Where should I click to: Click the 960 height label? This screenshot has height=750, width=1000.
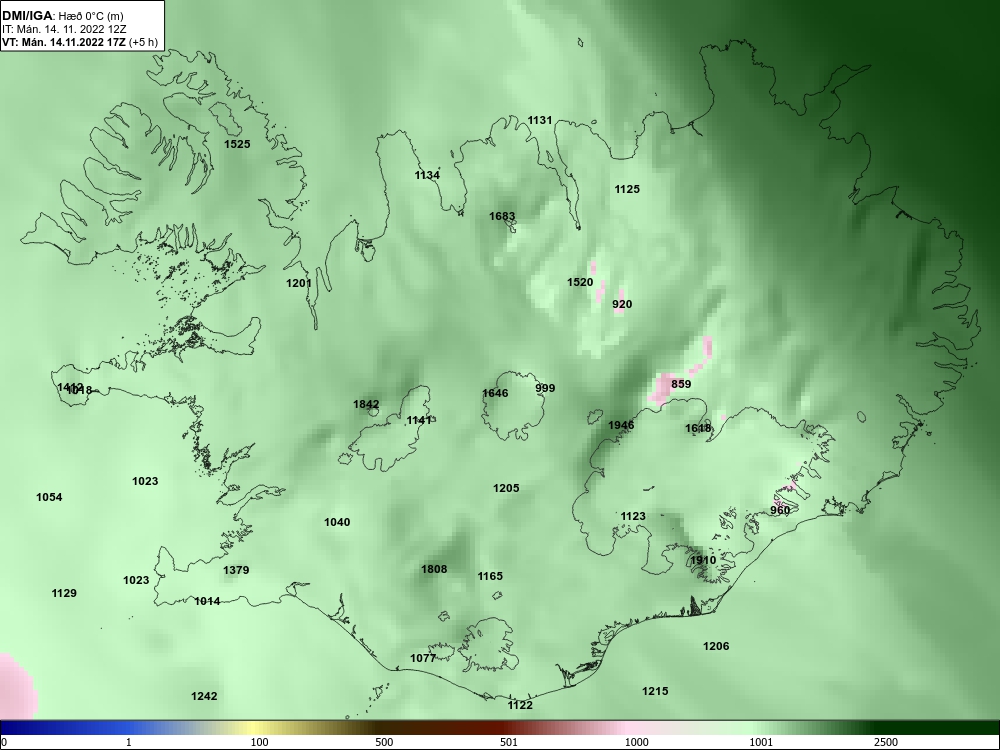pos(780,510)
